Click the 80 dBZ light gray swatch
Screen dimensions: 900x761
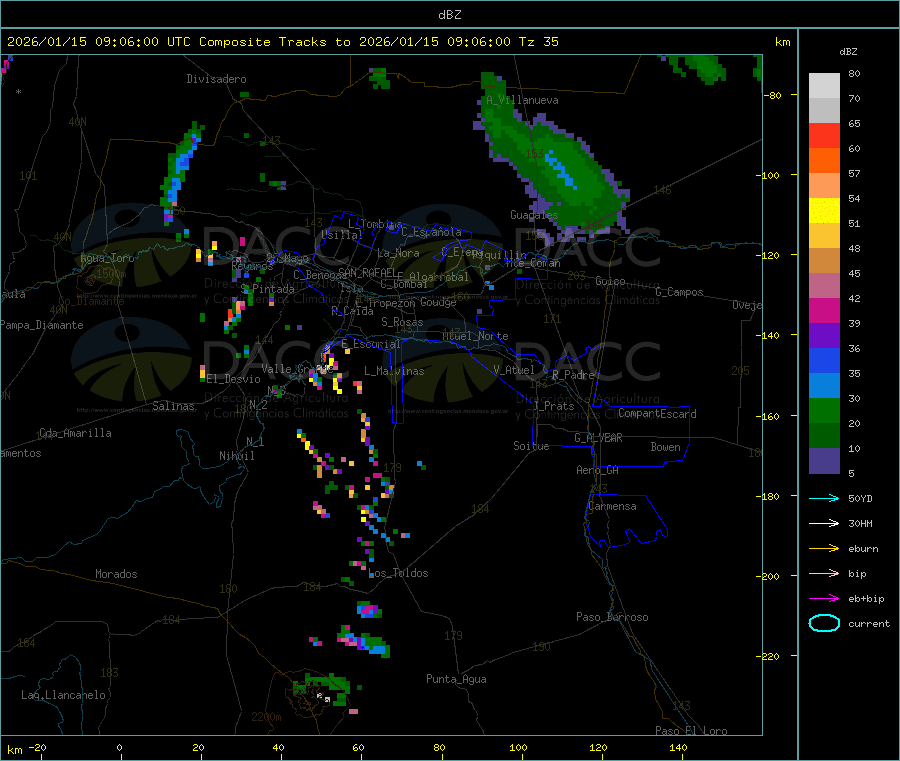pos(824,86)
